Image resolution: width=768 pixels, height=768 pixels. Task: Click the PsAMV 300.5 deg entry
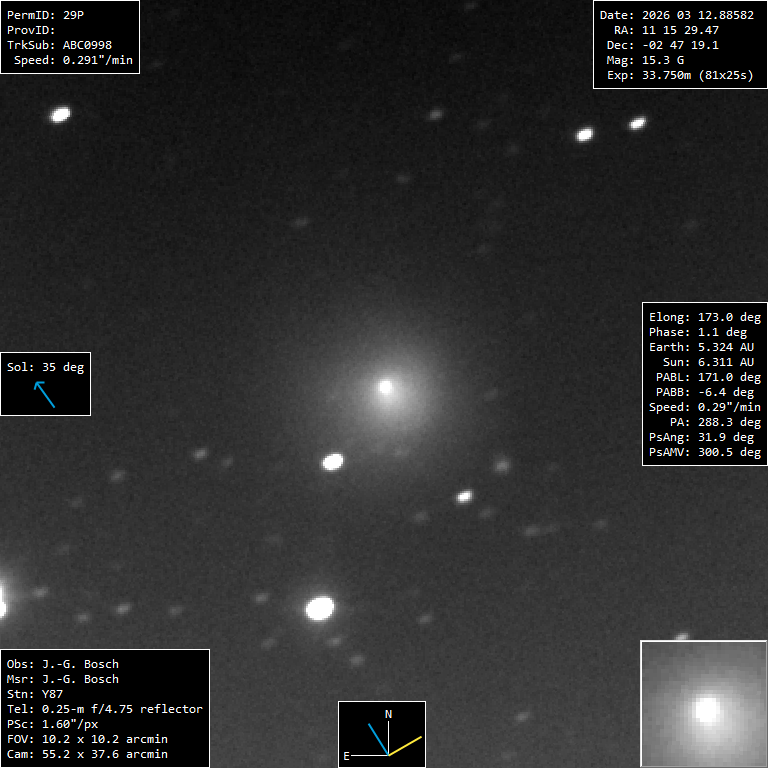point(704,452)
